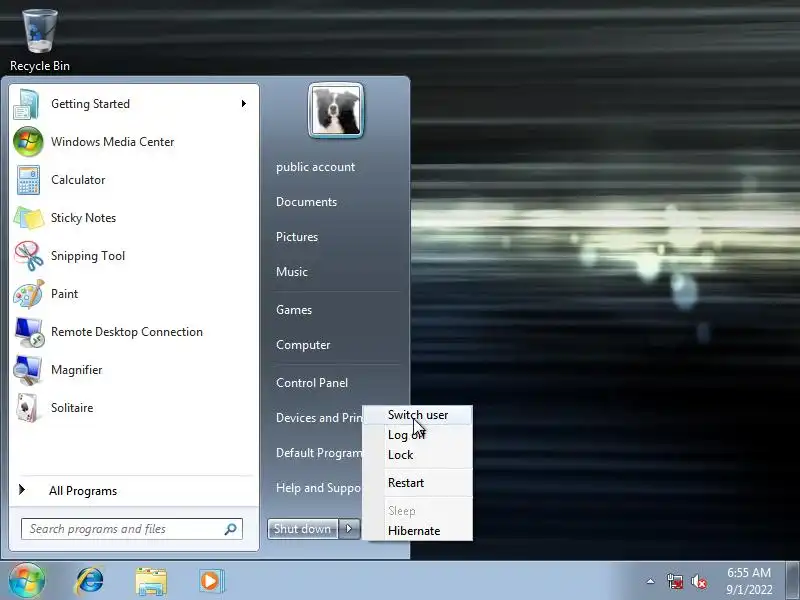
Task: Launch Paint via palette icon
Action: pos(28,294)
